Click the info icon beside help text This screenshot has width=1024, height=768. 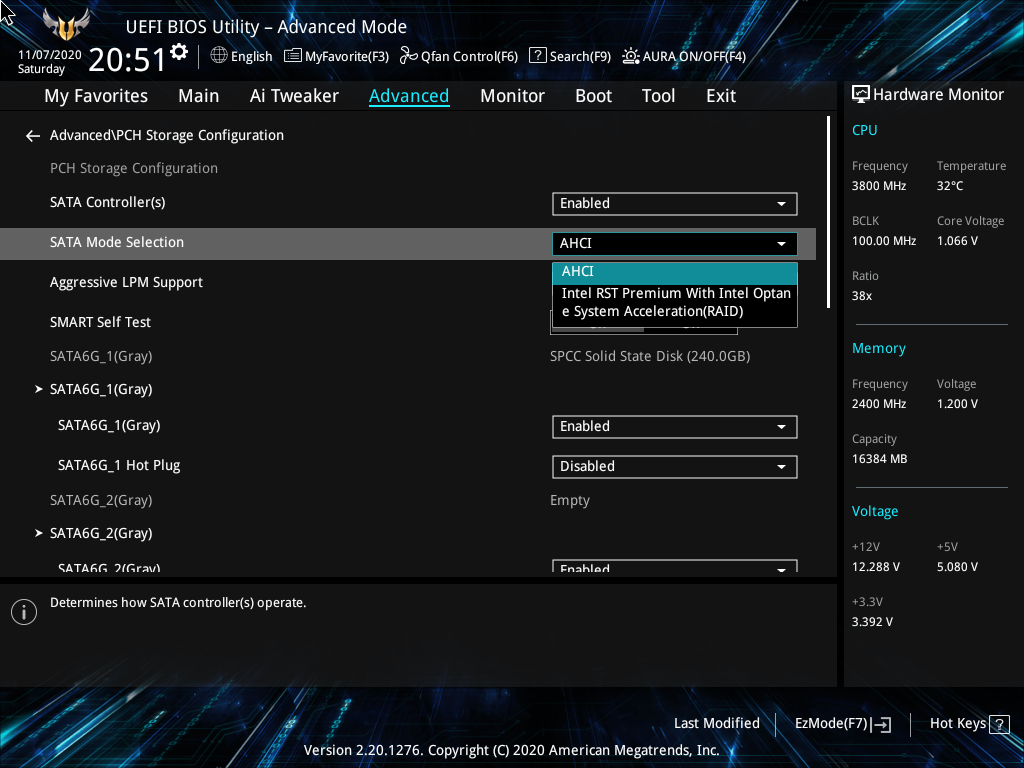pyautogui.click(x=24, y=612)
